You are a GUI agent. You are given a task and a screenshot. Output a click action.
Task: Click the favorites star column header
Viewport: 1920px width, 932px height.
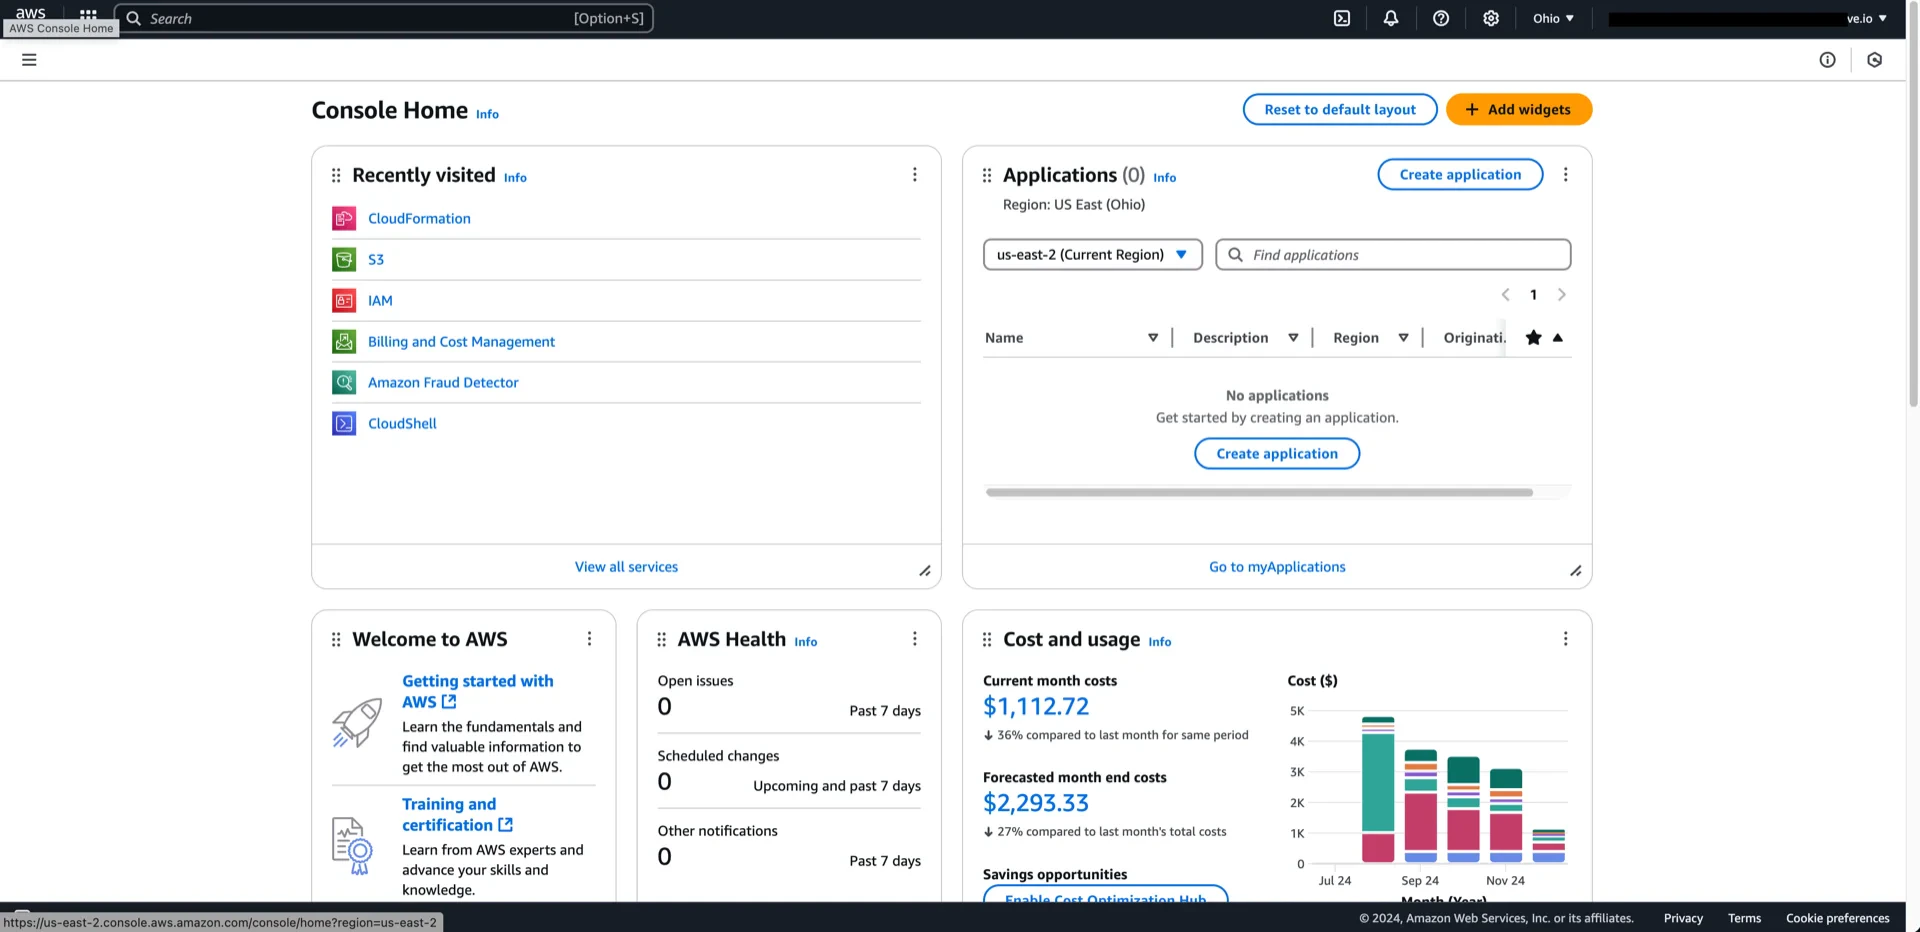click(x=1533, y=338)
